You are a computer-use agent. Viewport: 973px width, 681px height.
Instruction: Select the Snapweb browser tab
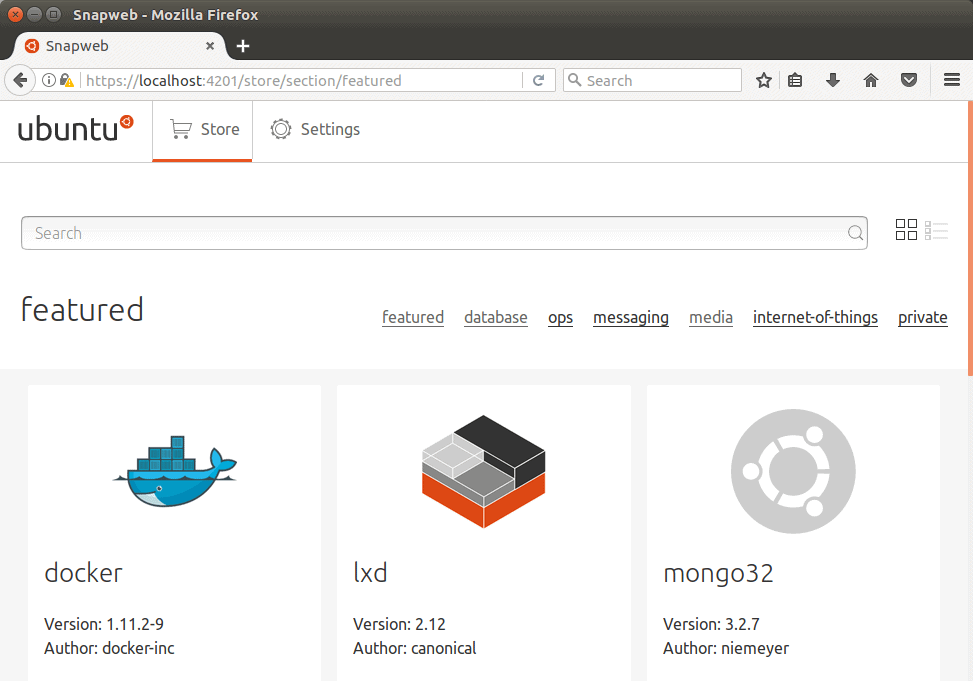120,46
